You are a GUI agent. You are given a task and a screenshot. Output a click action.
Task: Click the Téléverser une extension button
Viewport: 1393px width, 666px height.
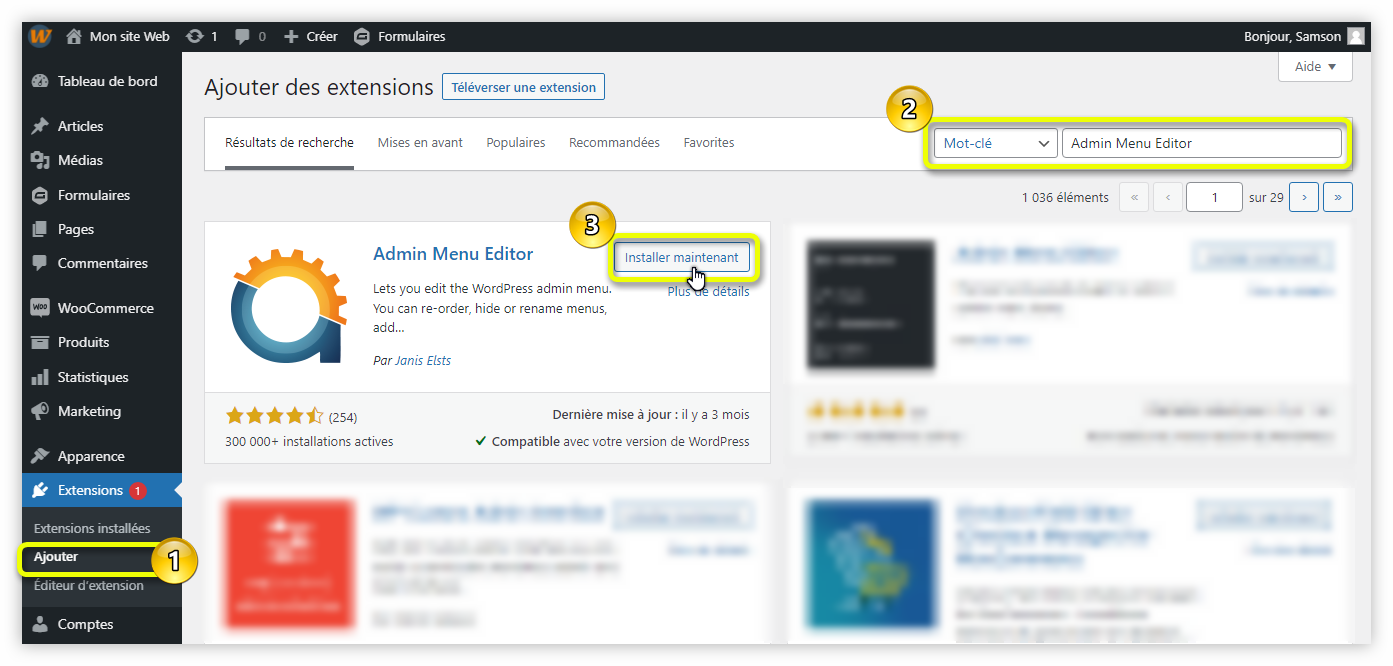pyautogui.click(x=523, y=86)
